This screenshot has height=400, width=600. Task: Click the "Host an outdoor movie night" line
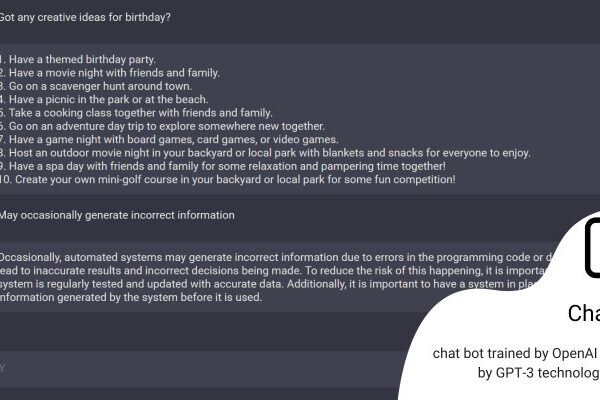click(265, 153)
